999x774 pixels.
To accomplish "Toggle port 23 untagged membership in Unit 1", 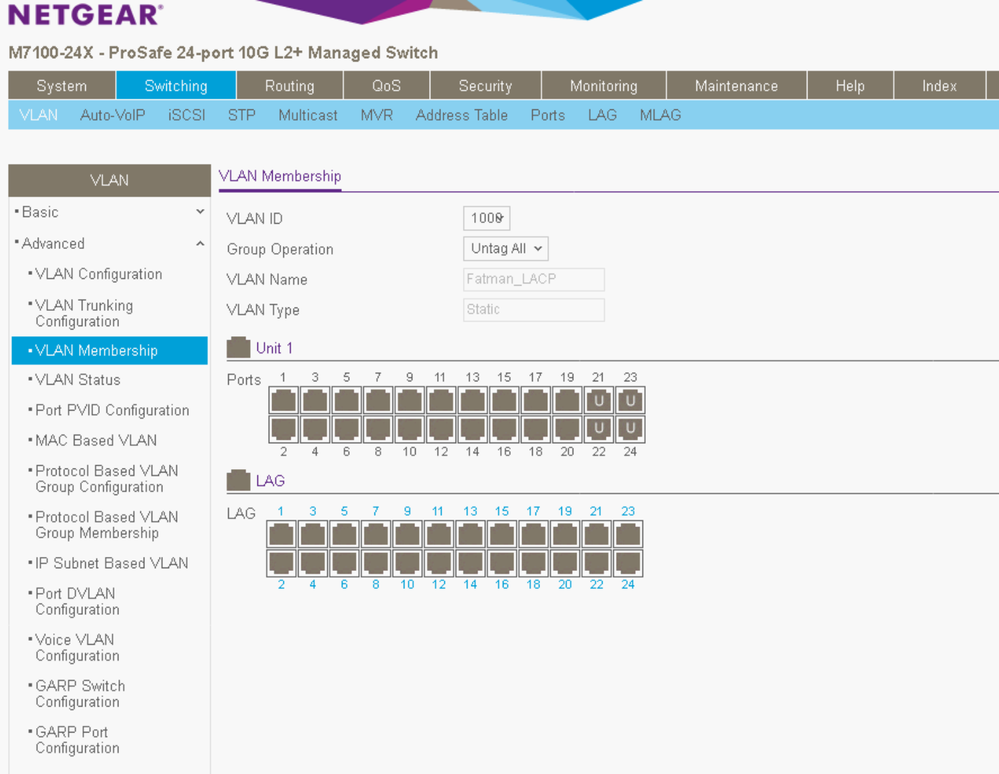I will click(630, 401).
